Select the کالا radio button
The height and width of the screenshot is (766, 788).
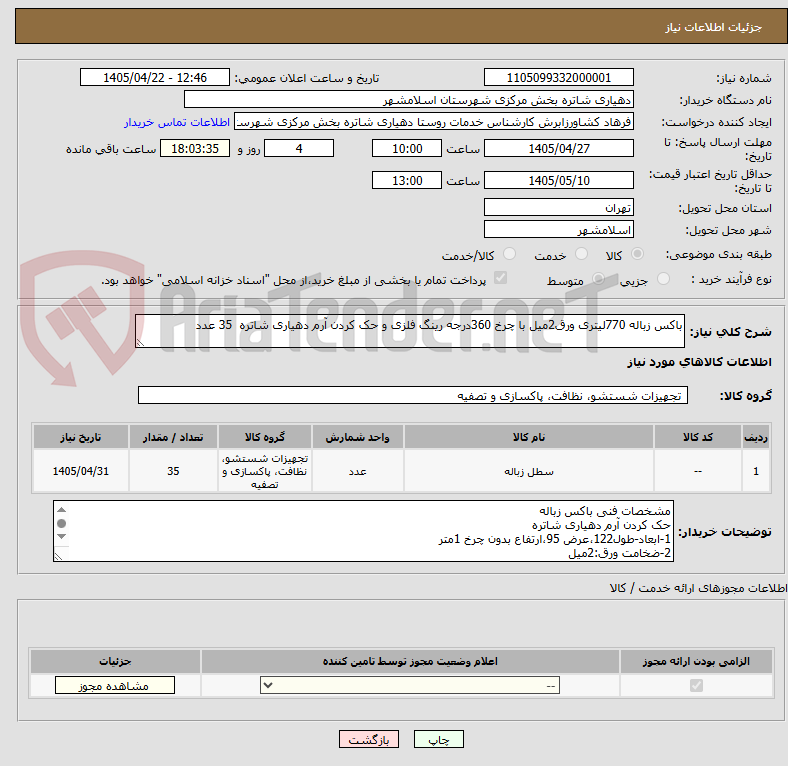[x=637, y=254]
